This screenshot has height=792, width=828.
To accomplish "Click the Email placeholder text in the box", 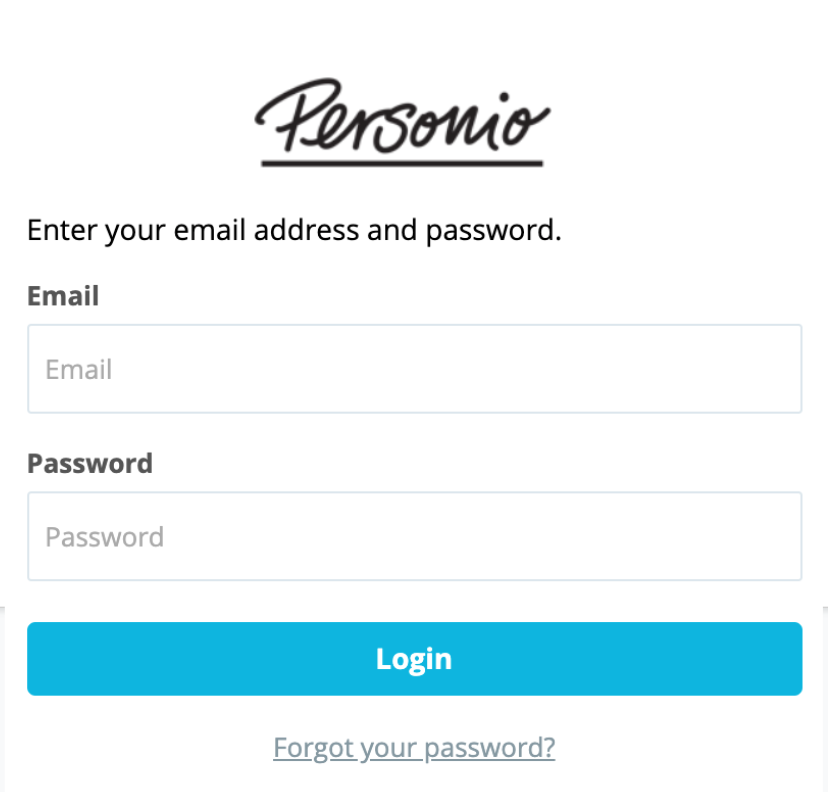I will [x=79, y=369].
